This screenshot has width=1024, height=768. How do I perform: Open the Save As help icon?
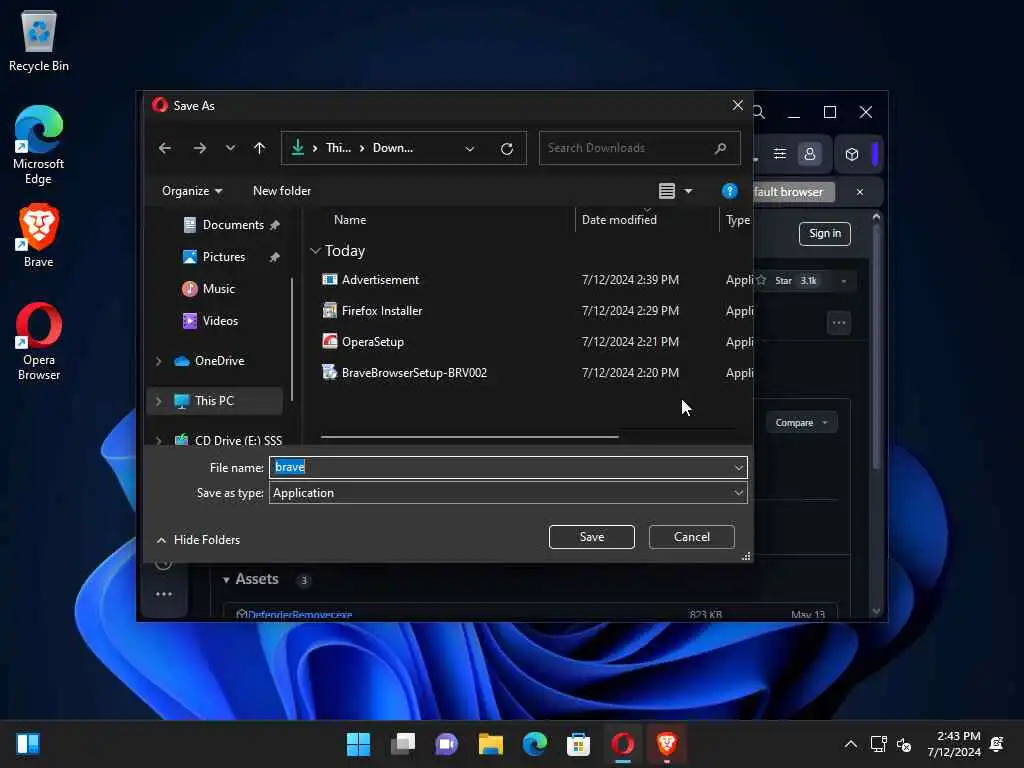pos(729,191)
